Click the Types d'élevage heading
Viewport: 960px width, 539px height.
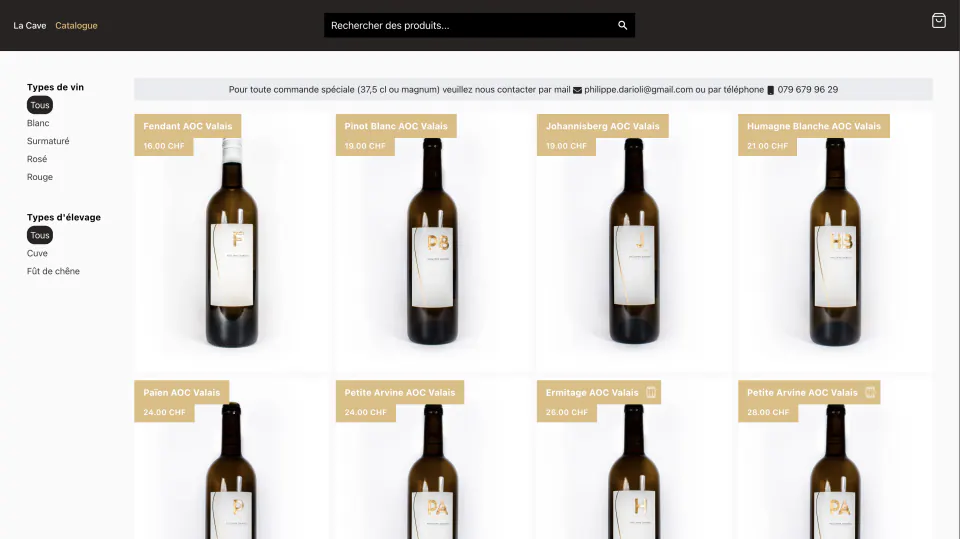[x=64, y=217]
